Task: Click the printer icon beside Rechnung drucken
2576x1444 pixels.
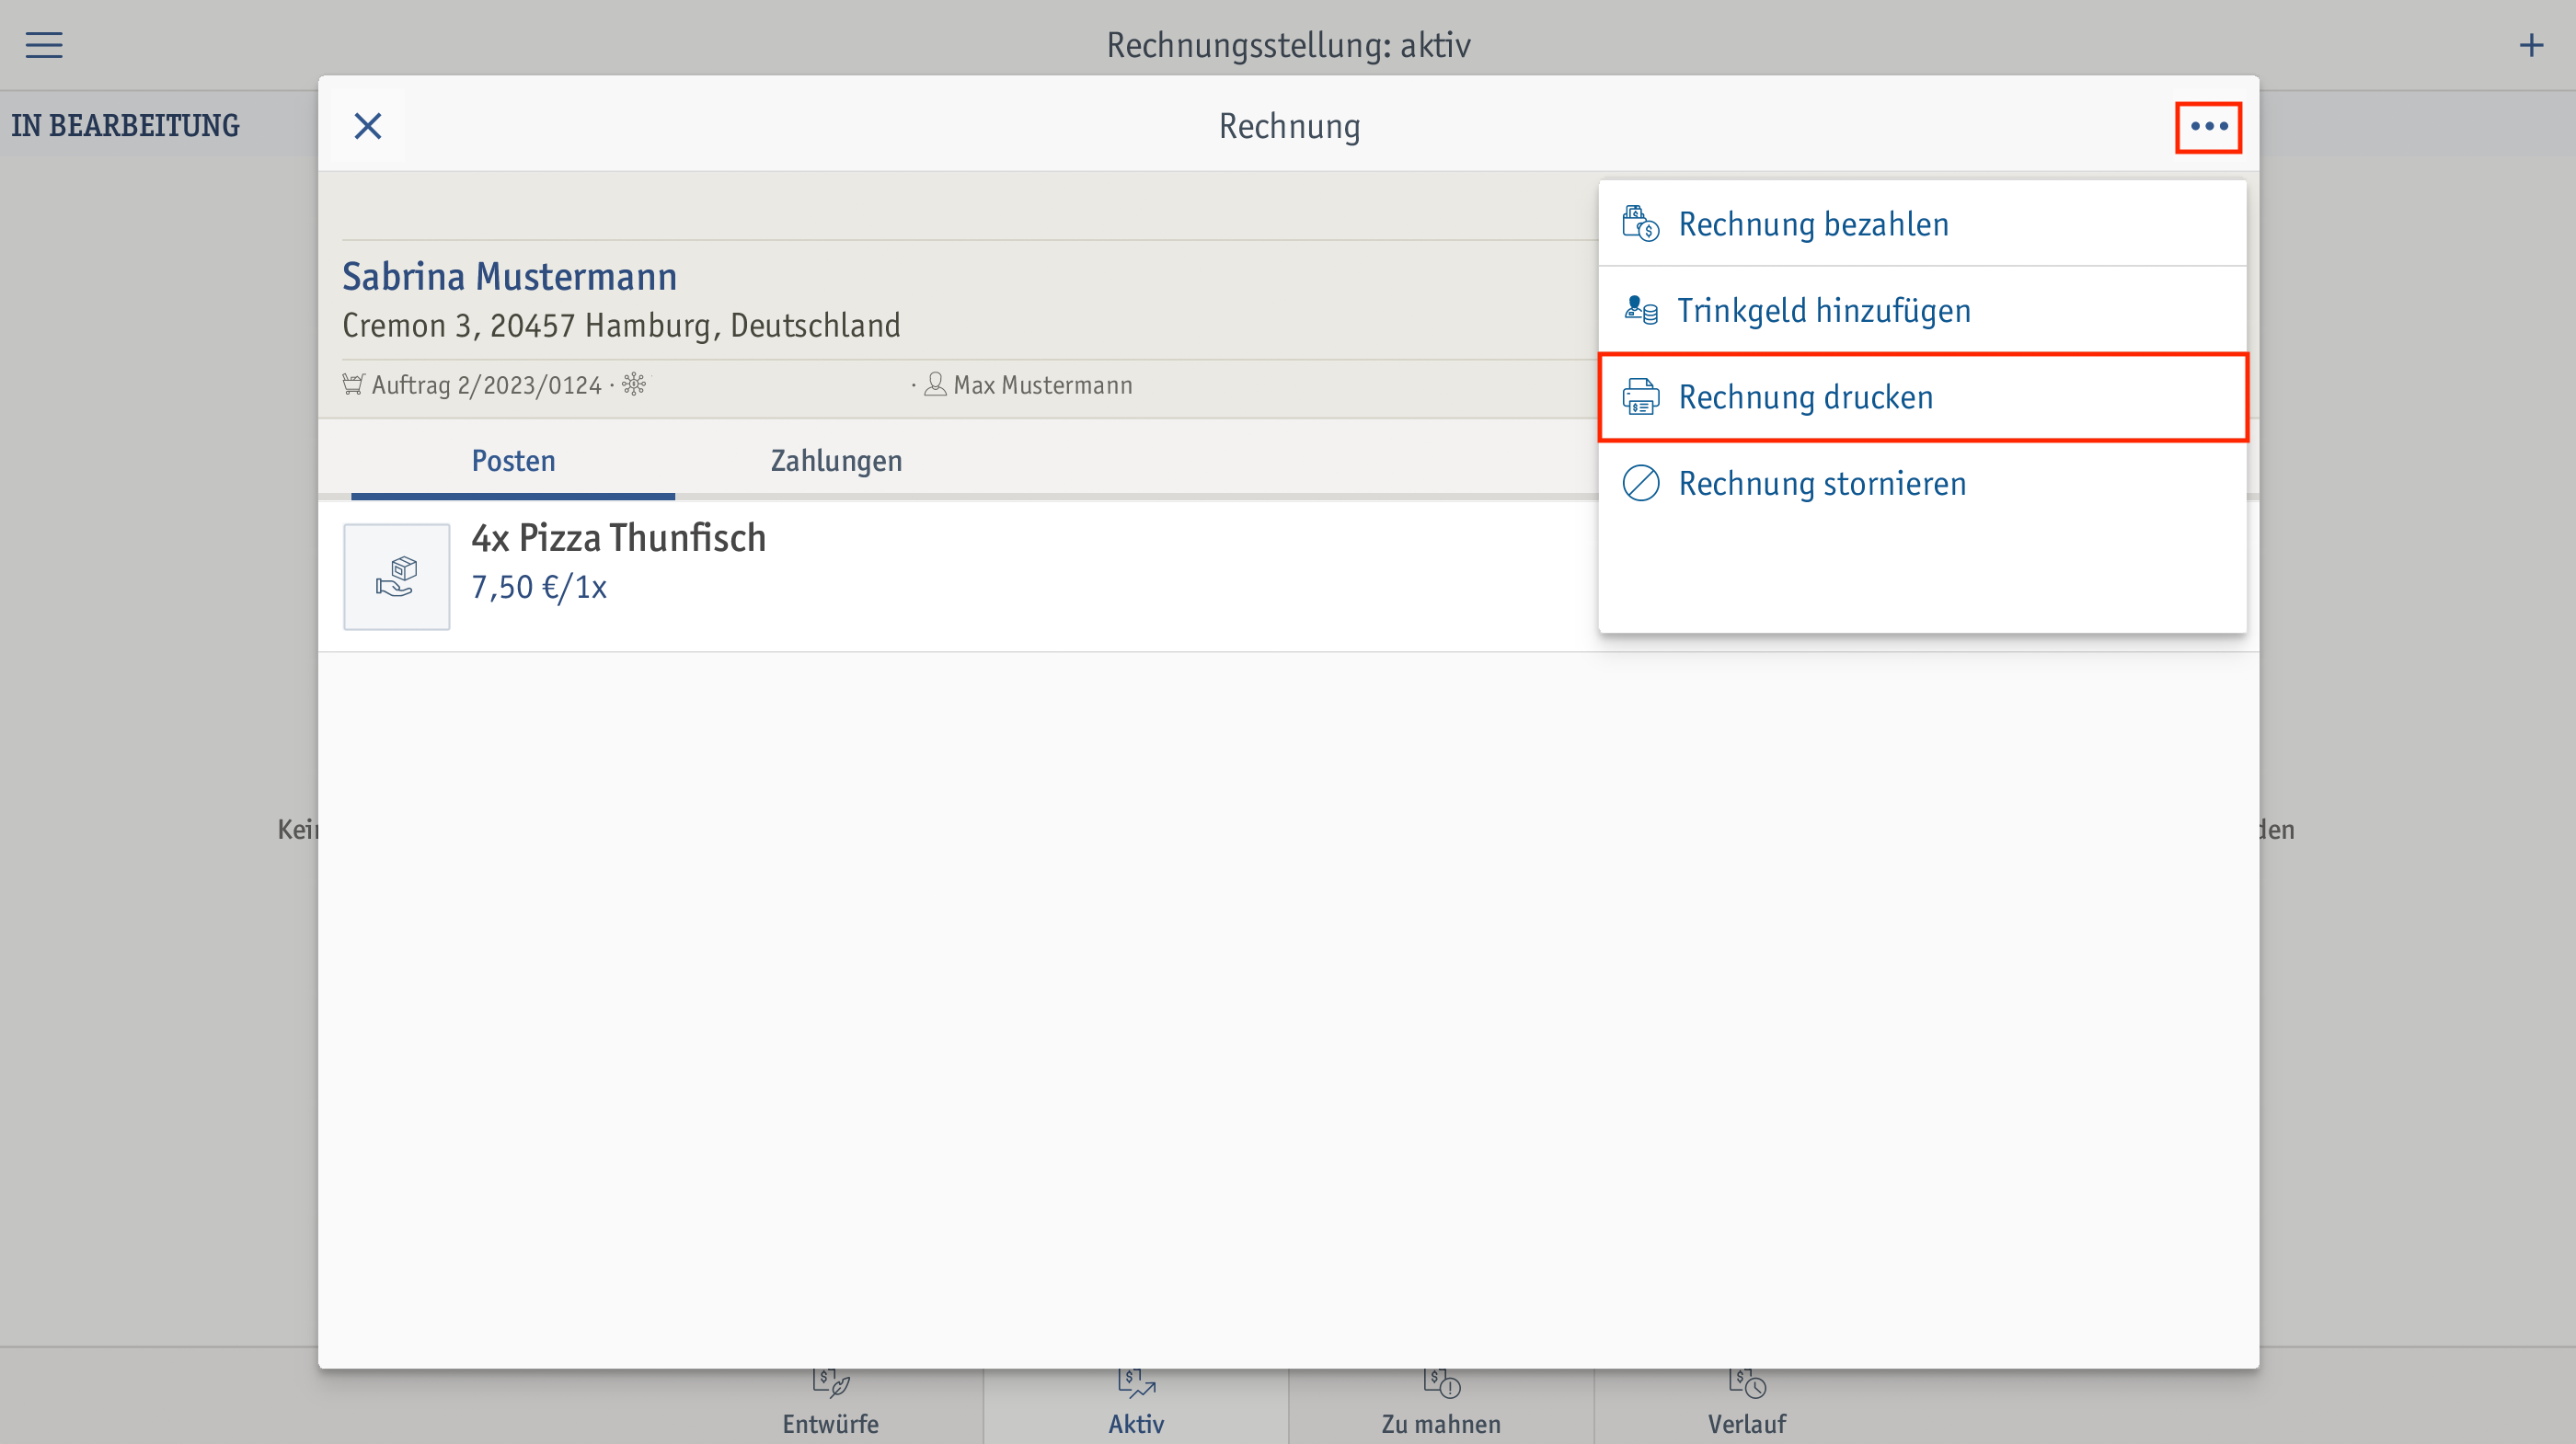Action: tap(1640, 397)
